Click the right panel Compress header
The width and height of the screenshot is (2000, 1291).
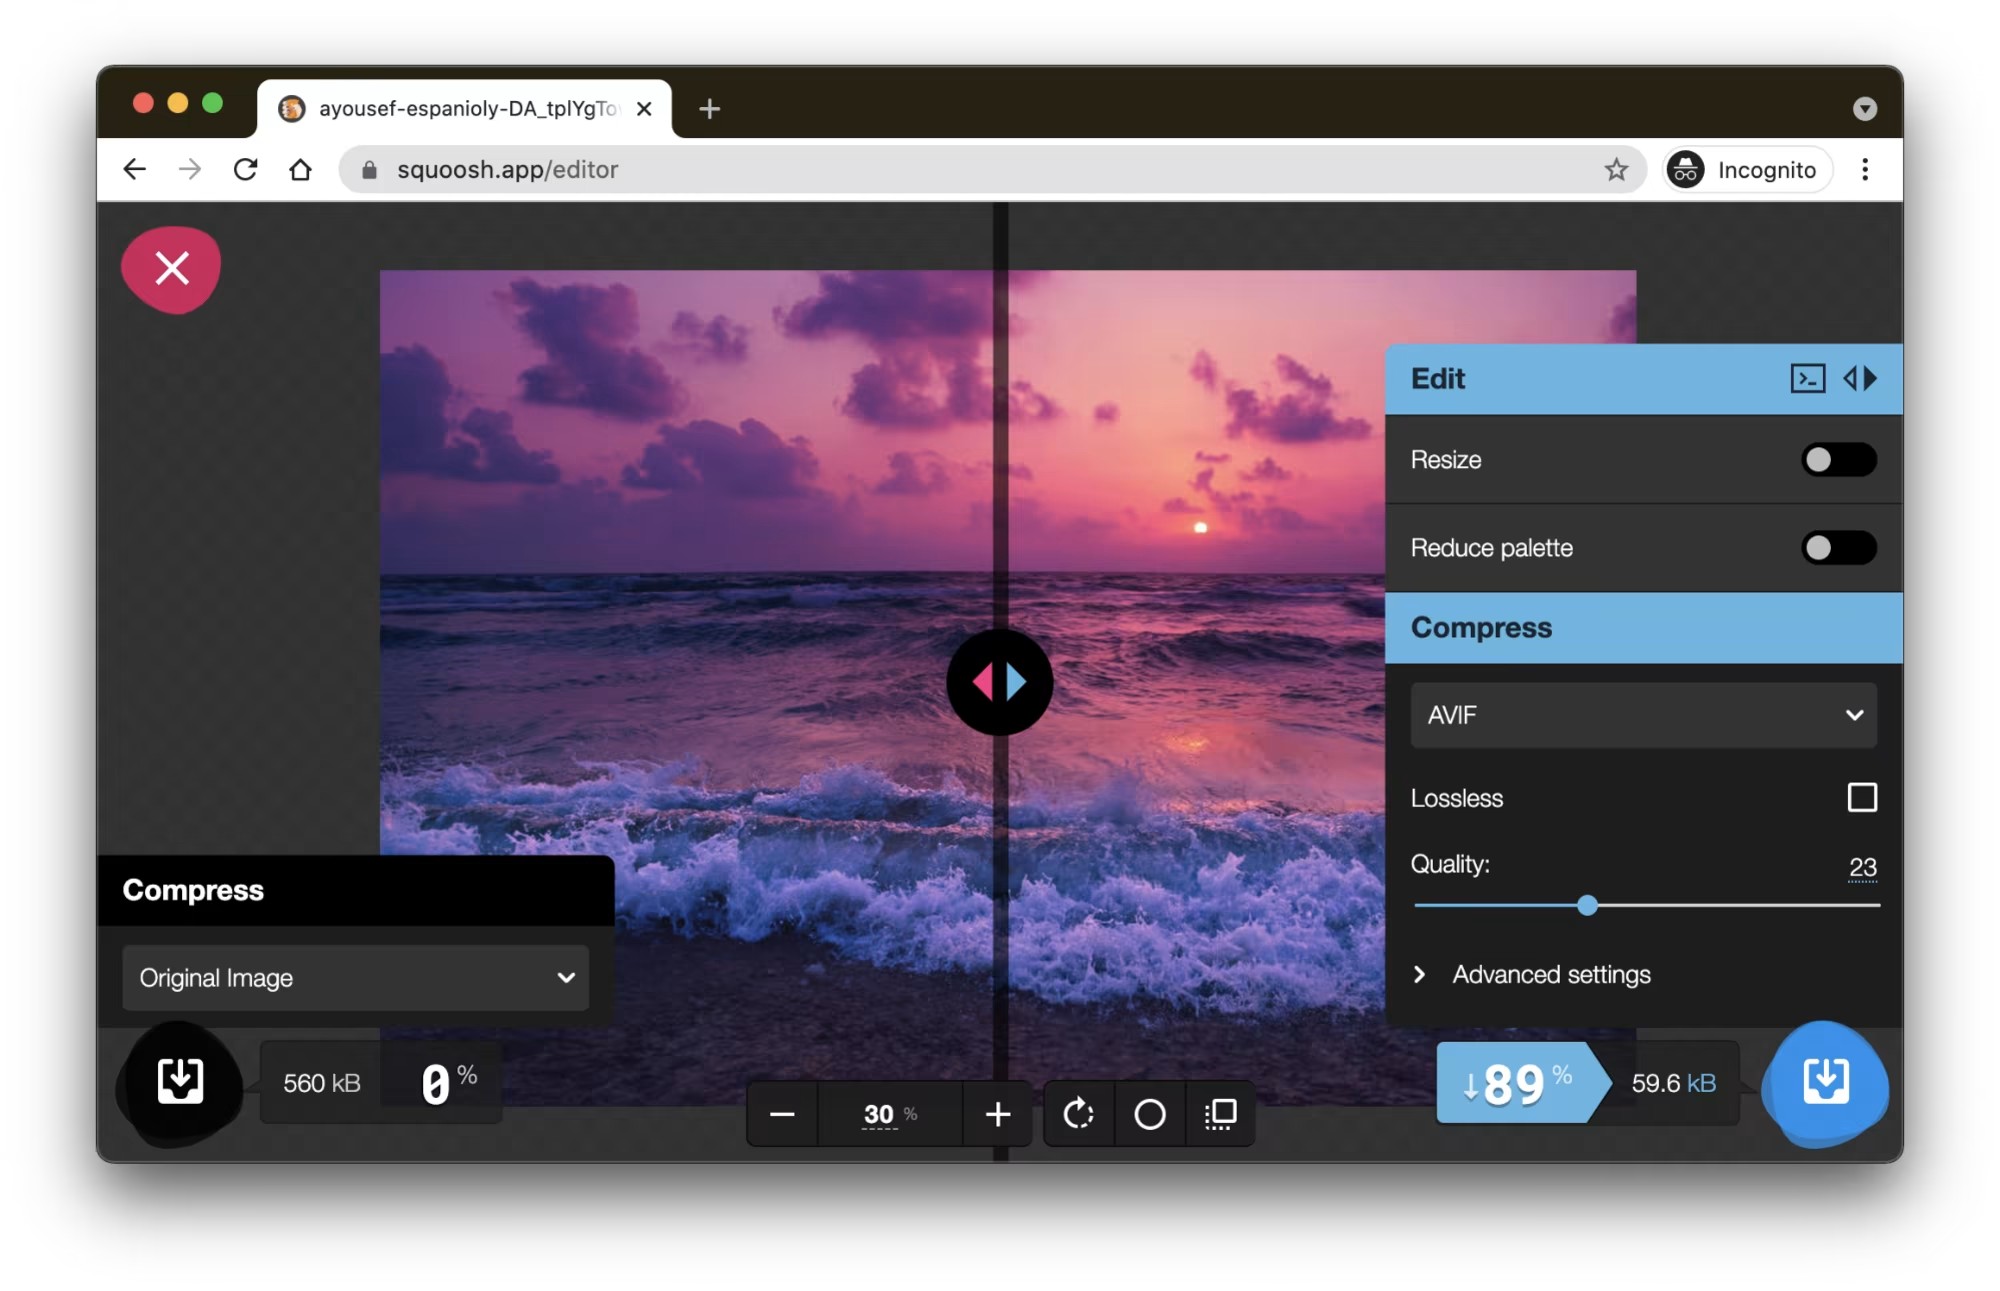pyautogui.click(x=1643, y=628)
